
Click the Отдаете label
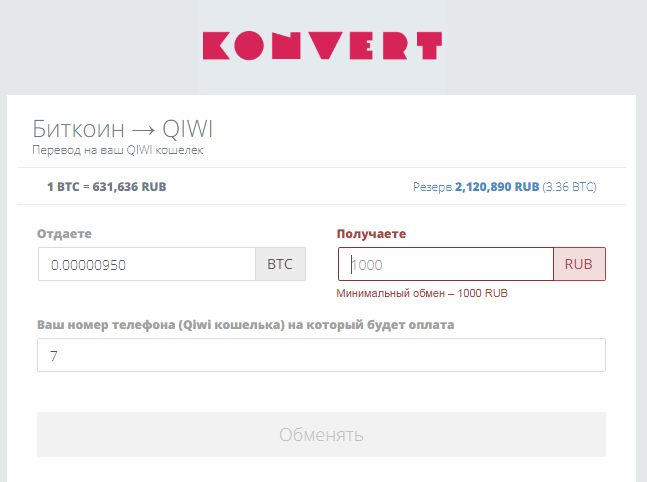pyautogui.click(x=64, y=234)
